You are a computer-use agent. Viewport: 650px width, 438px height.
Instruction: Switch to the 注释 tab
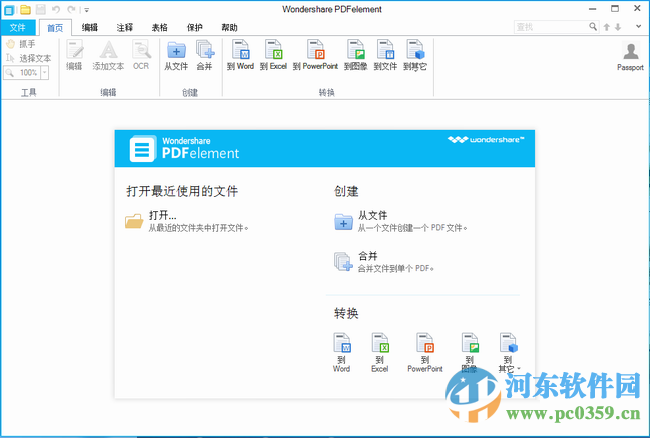point(125,28)
